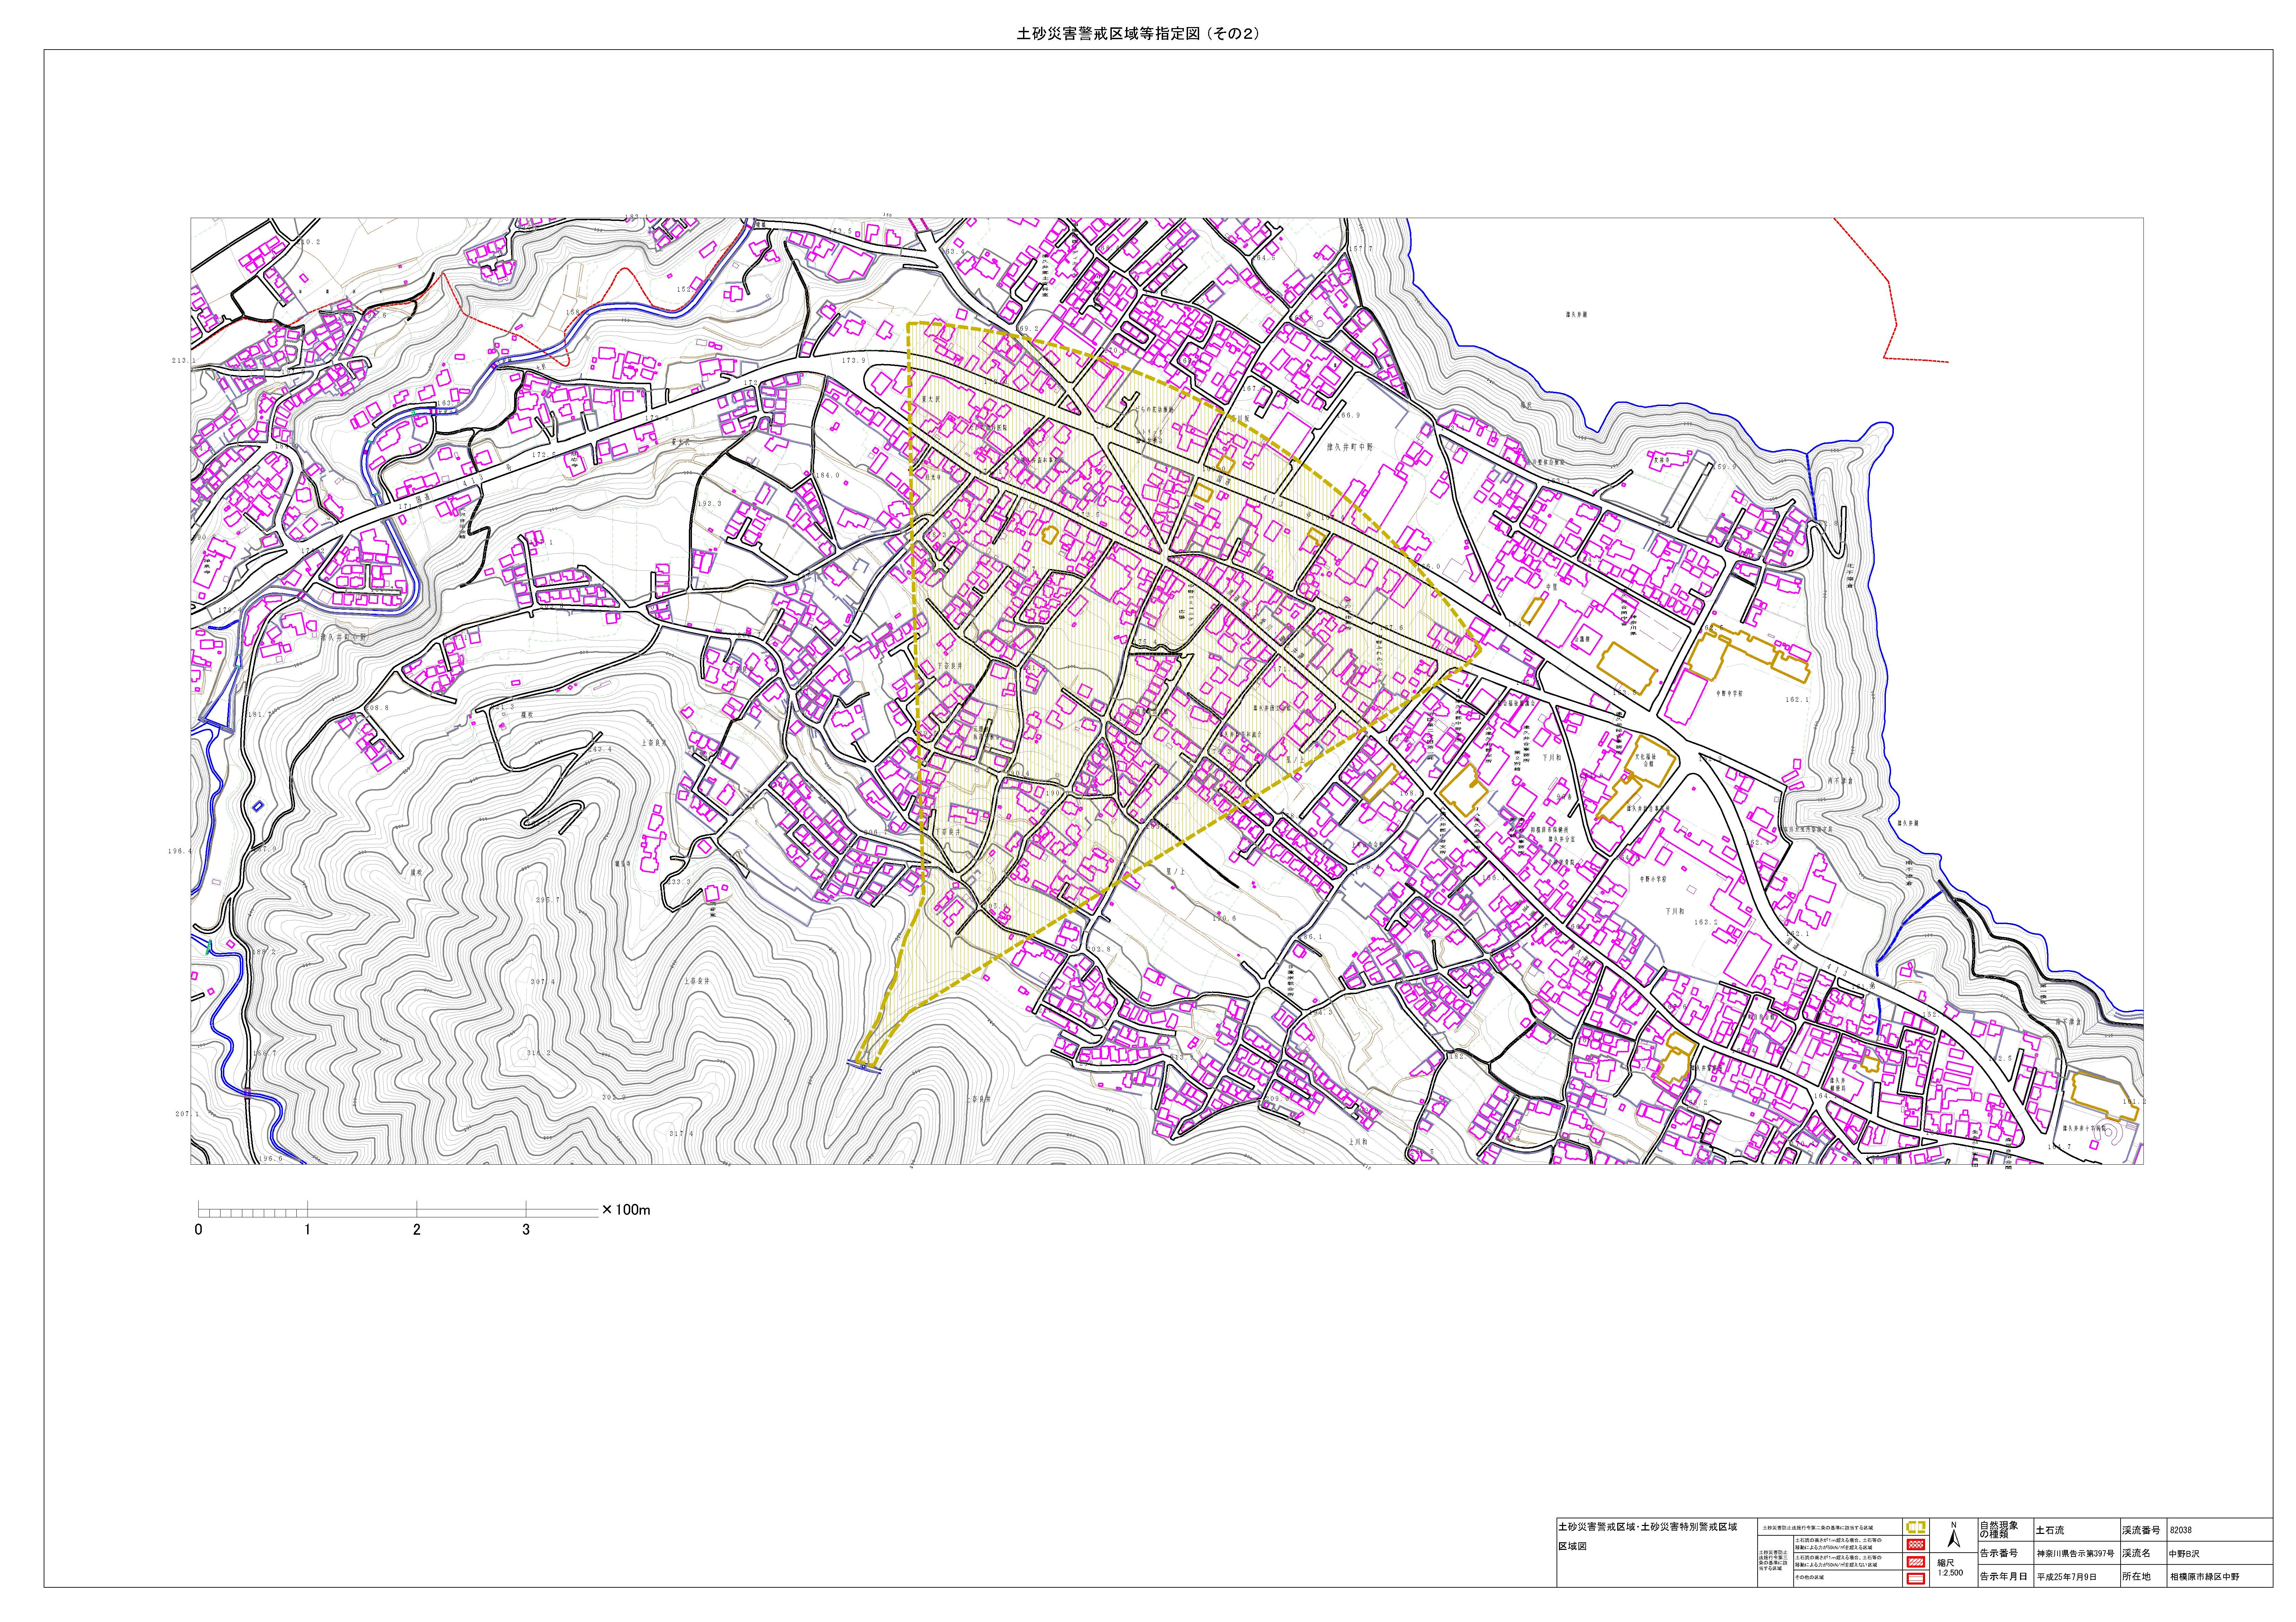This screenshot has height=1622, width=2296.
Task: Click the stream number 82038 cell
Action: point(2181,1530)
